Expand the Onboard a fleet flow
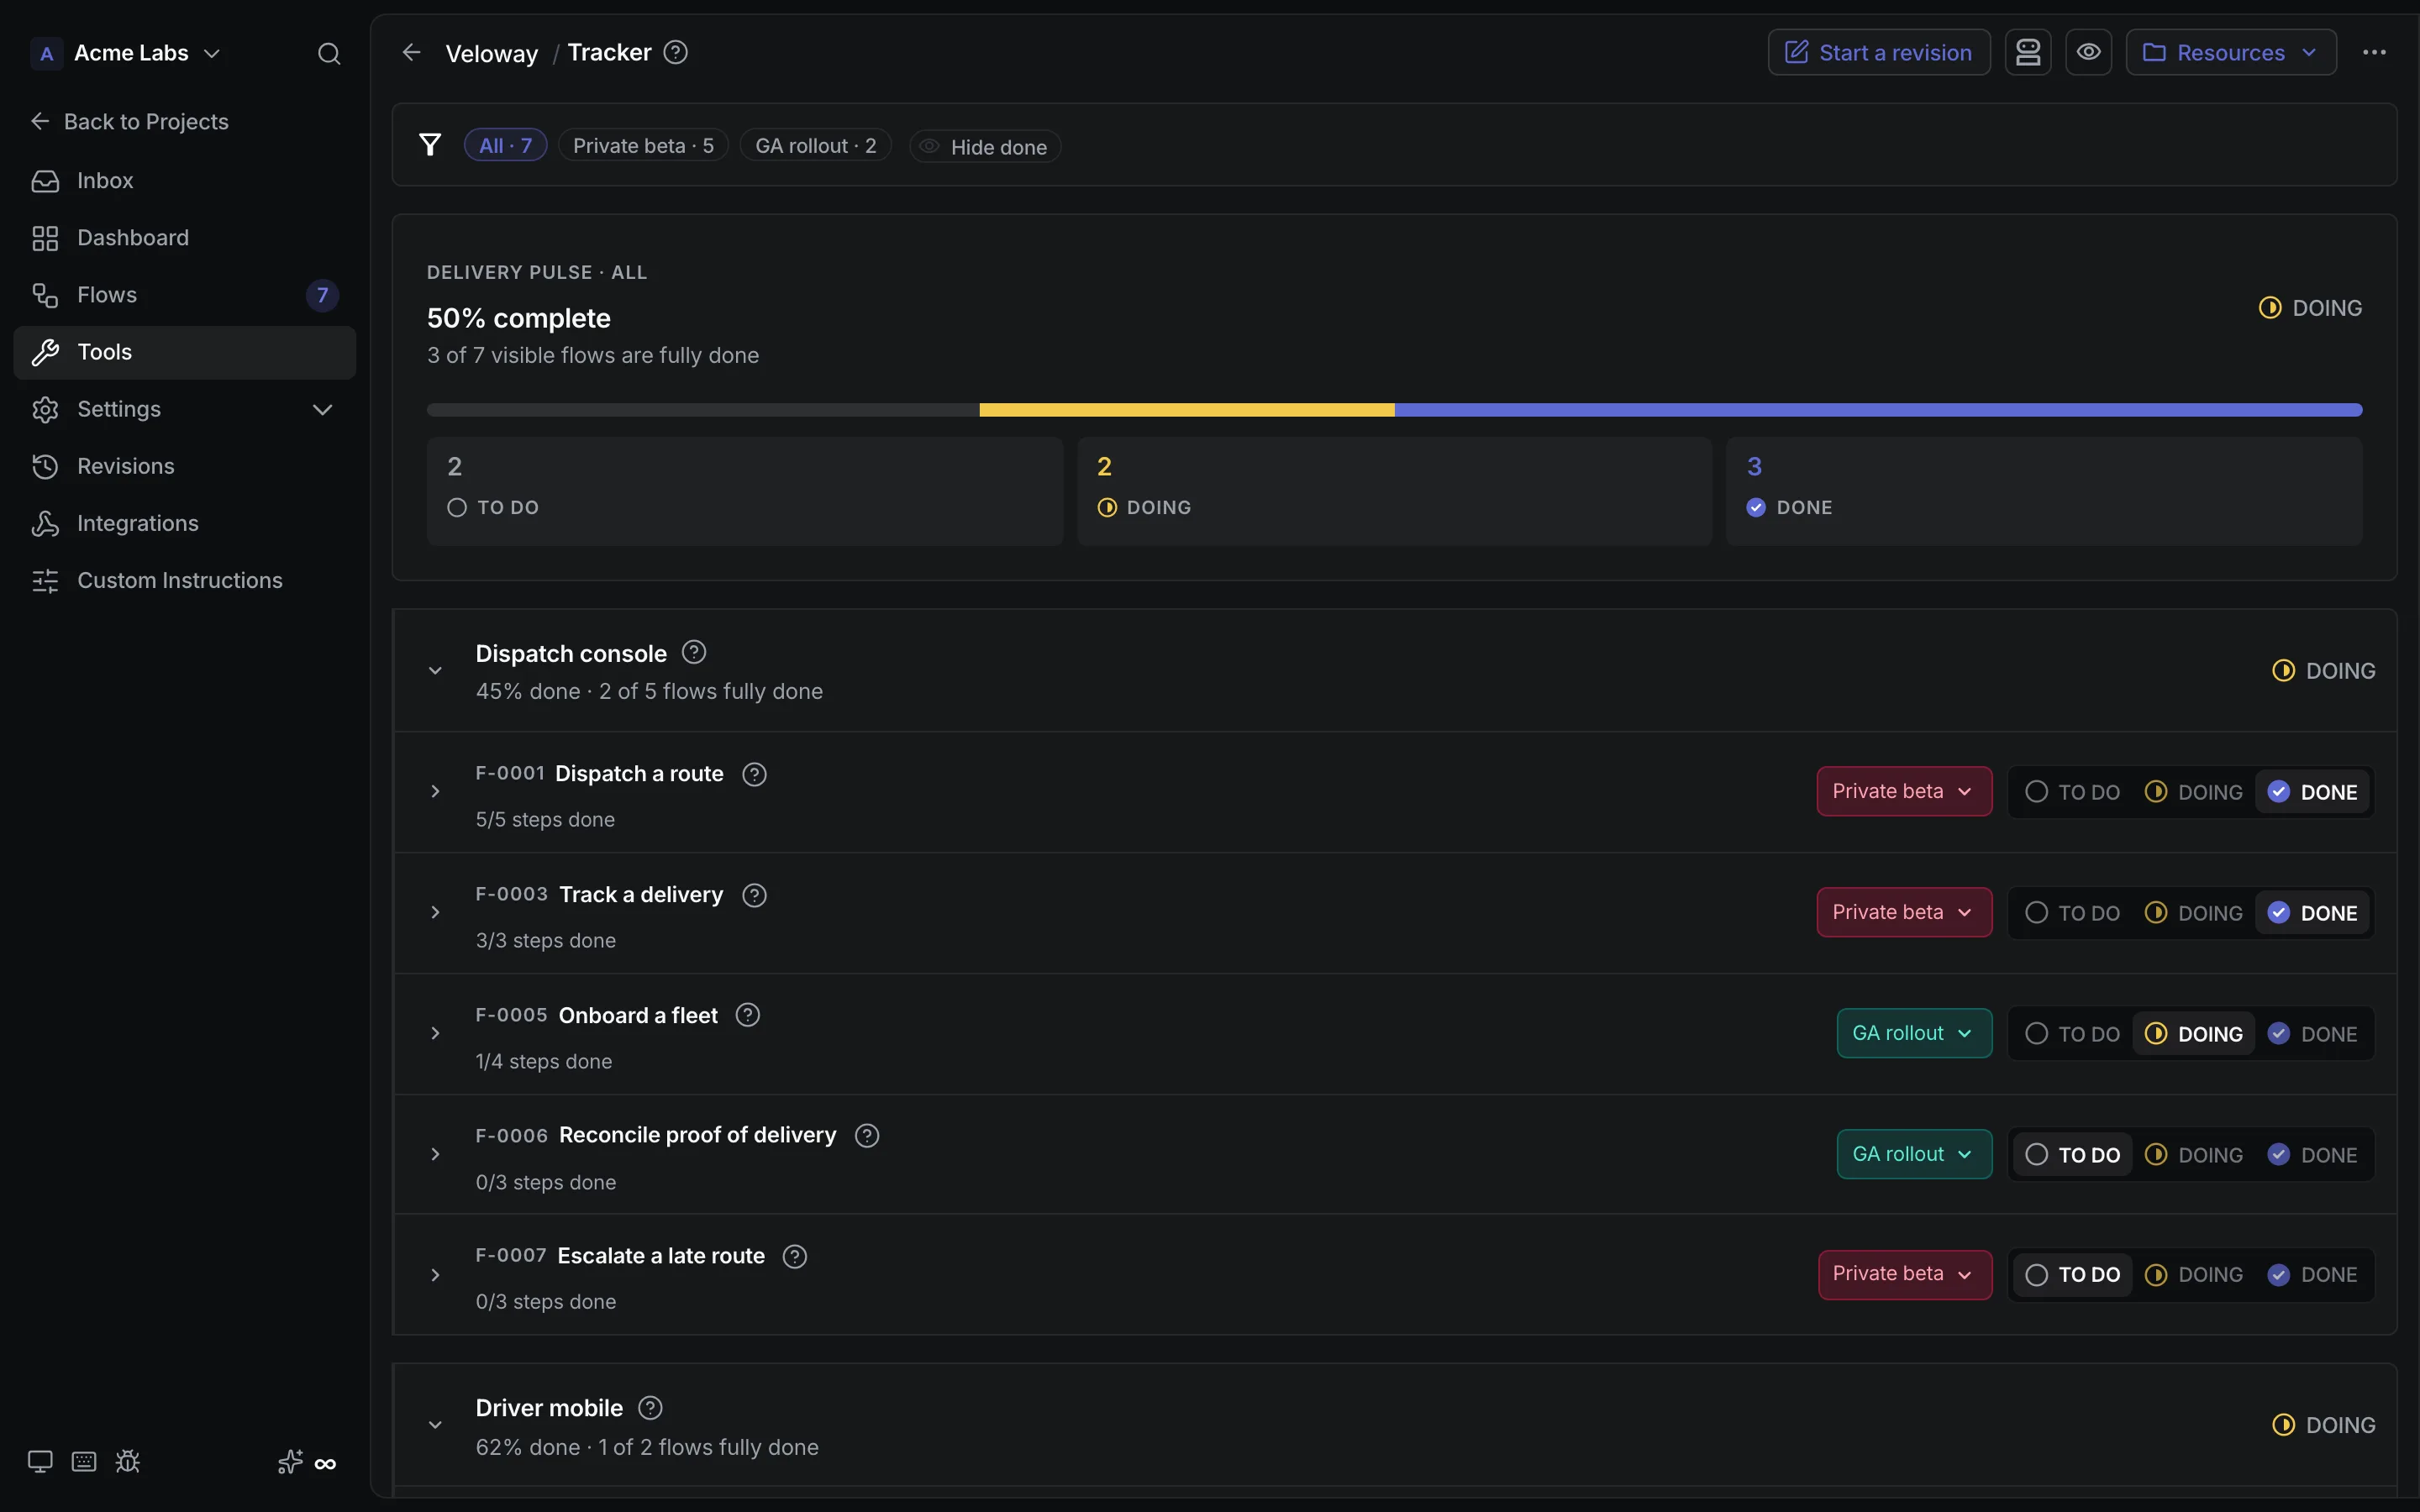 [435, 1034]
